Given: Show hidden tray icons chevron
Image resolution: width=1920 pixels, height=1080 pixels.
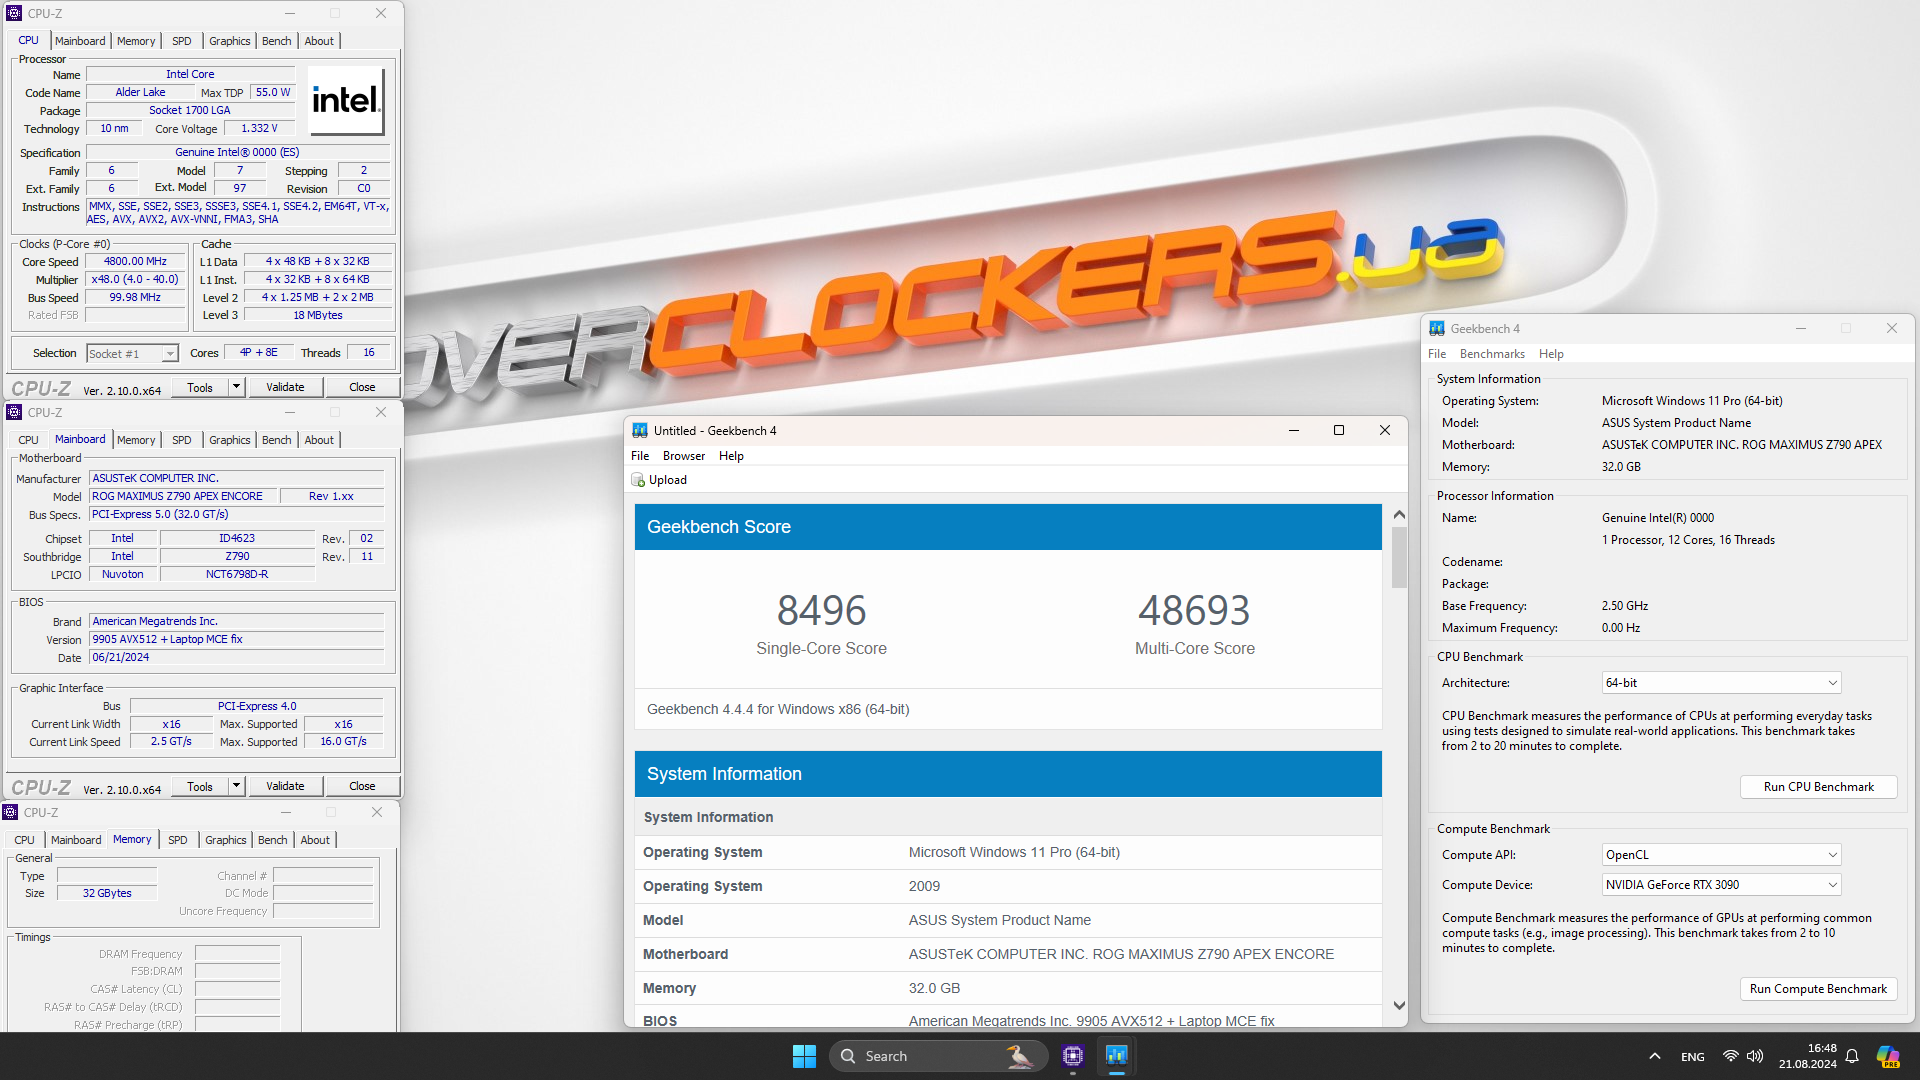Looking at the screenshot, I should coord(1655,1056).
